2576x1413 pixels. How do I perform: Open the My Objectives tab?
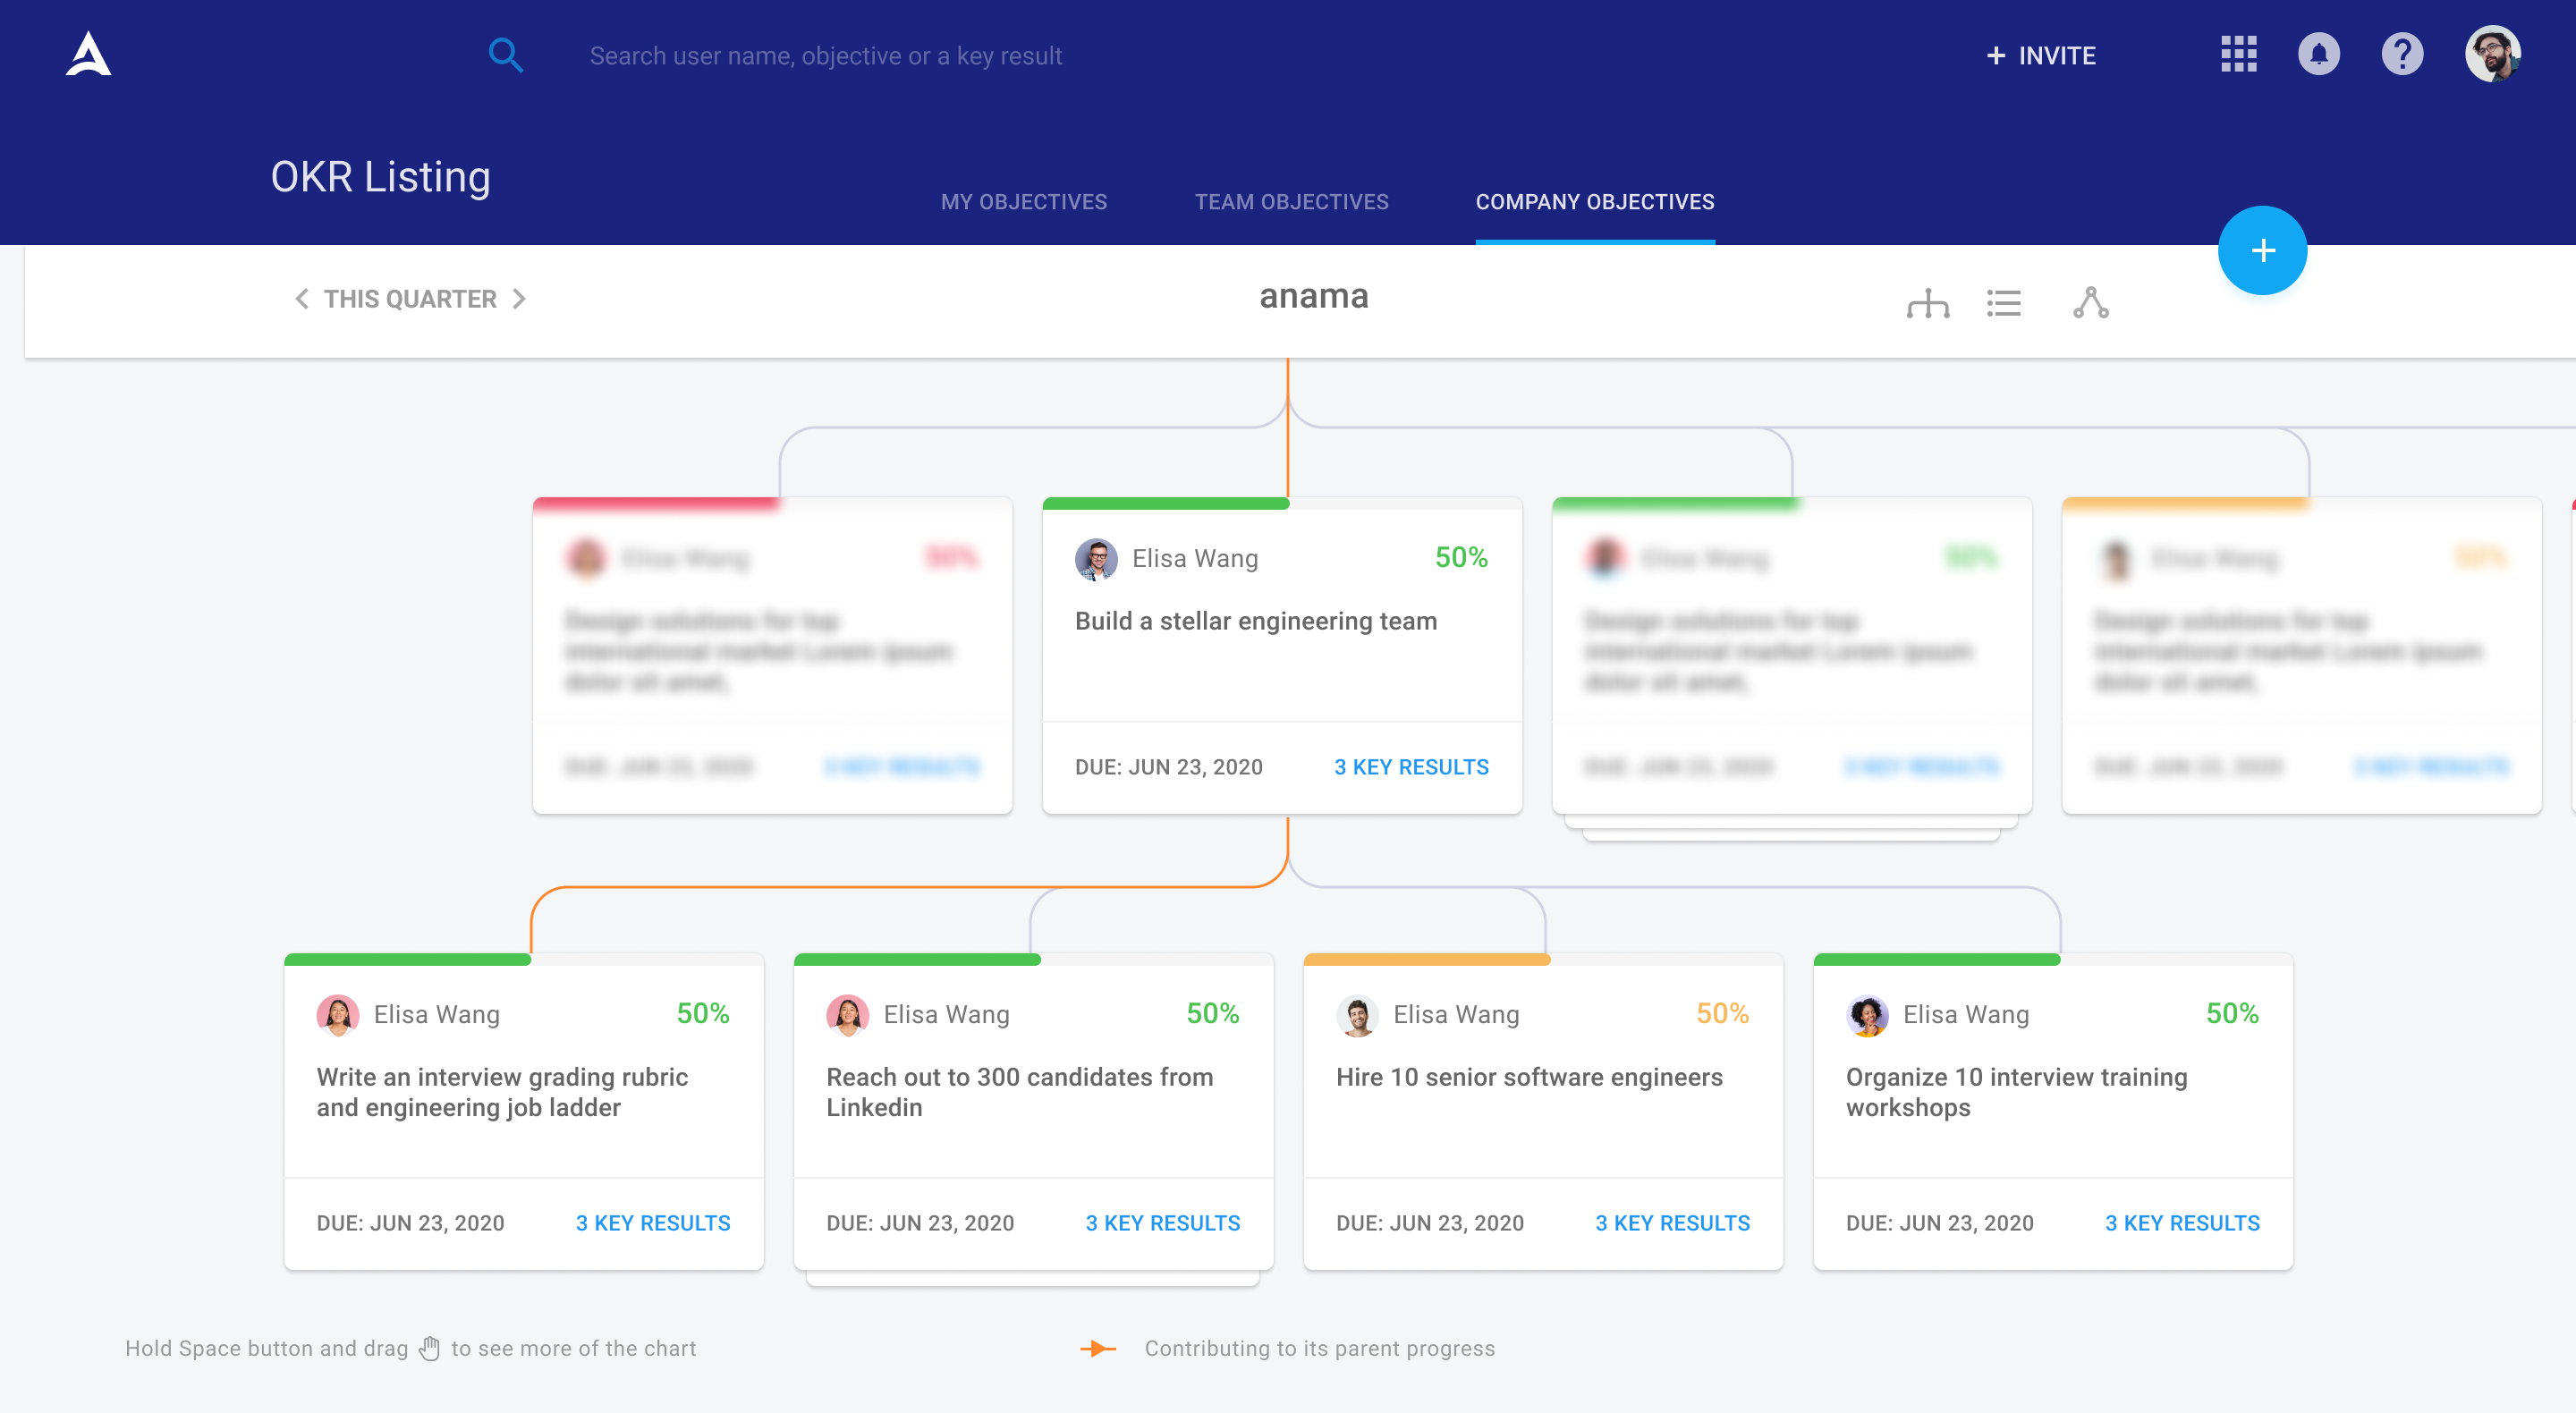(1023, 202)
